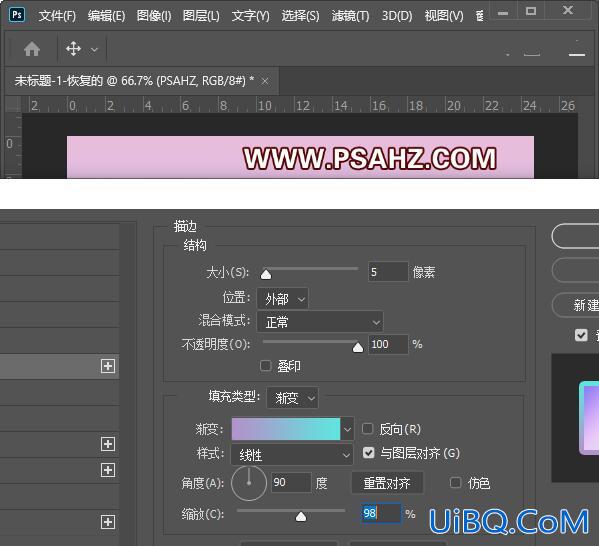
Task: Open the 混合模式 dropdown set to 正常
Action: pyautogui.click(x=320, y=322)
